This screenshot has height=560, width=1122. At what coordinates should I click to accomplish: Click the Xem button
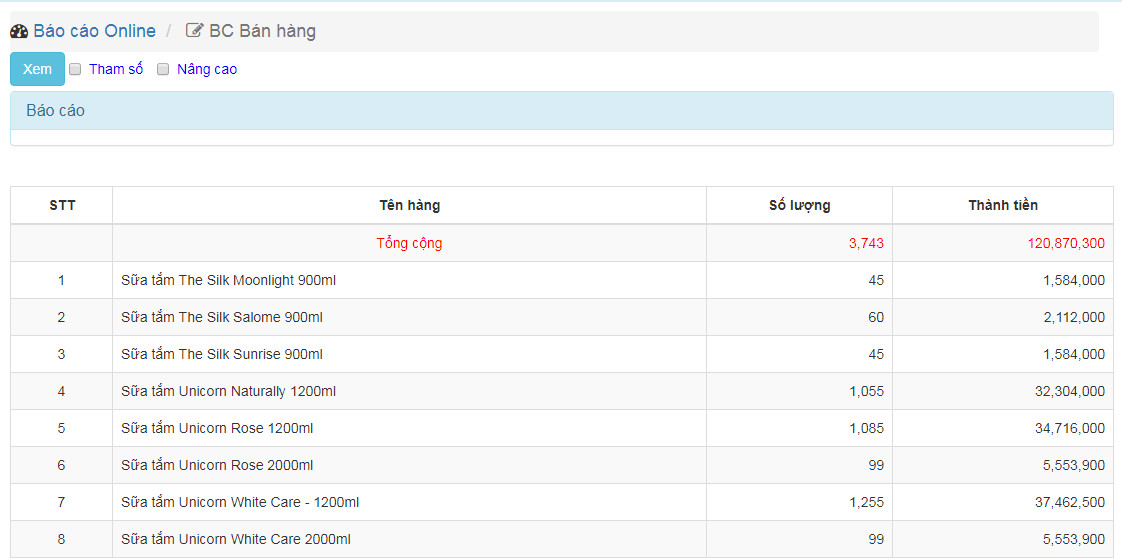coord(37,69)
